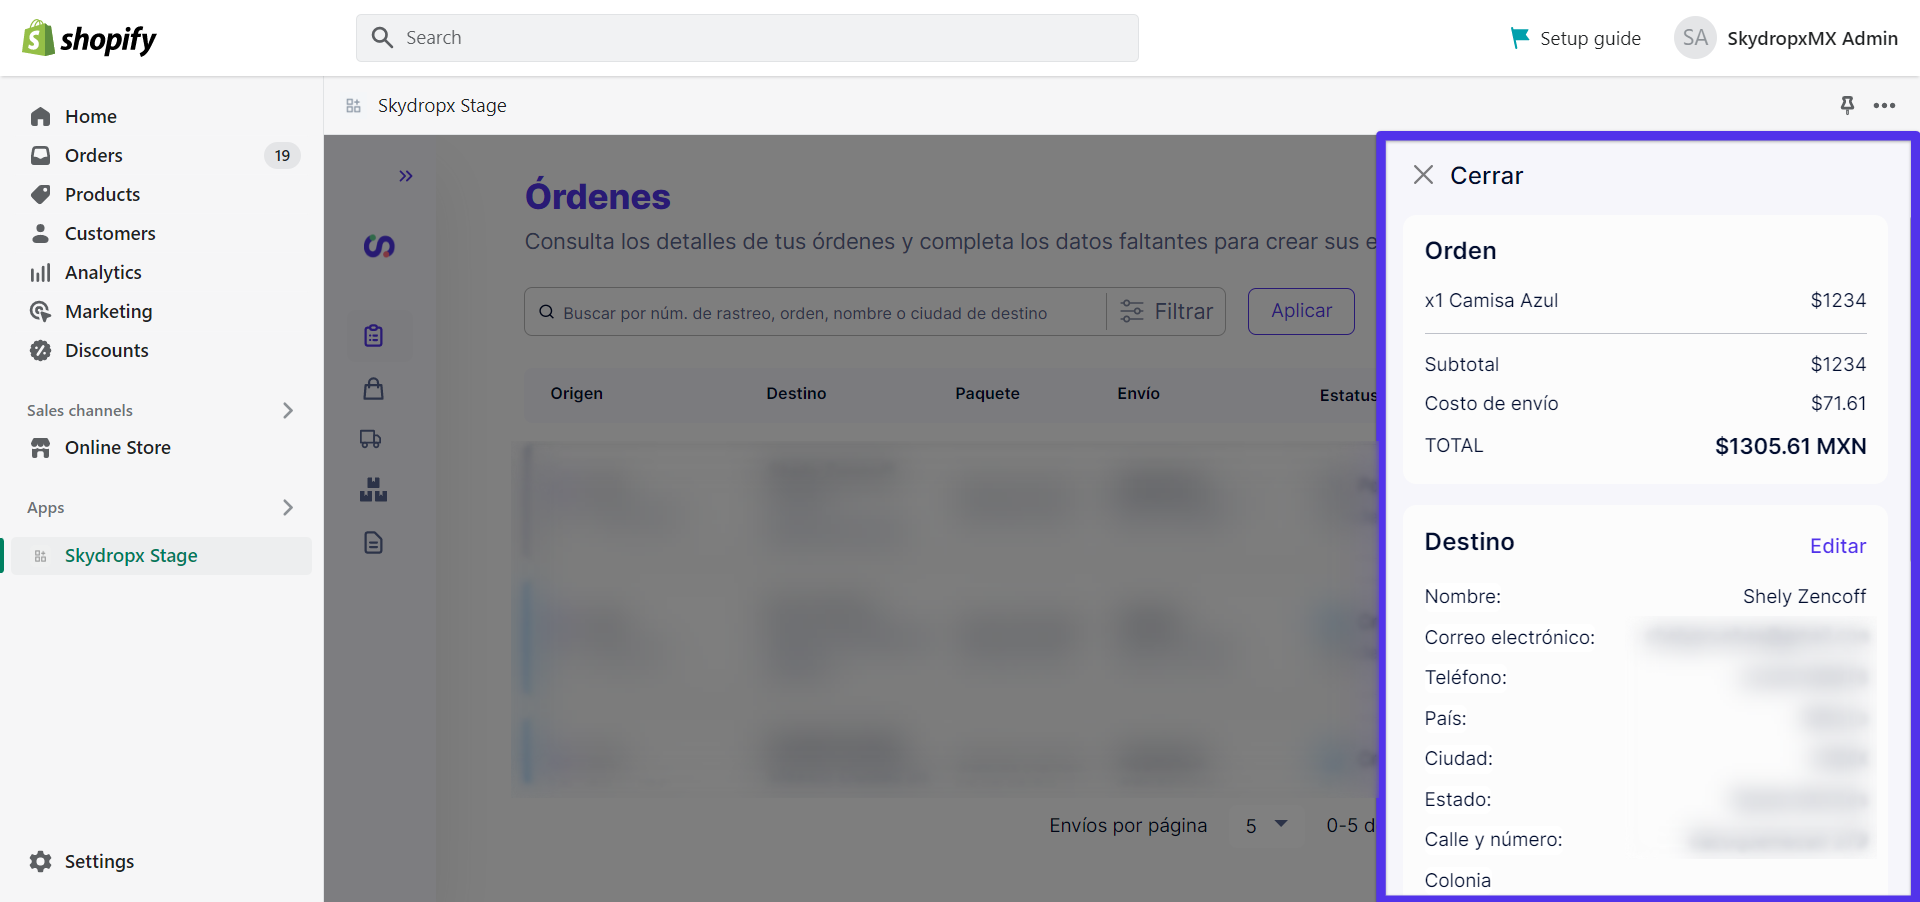The image size is (1920, 902).
Task: Click the Origen column header
Action: [576, 394]
